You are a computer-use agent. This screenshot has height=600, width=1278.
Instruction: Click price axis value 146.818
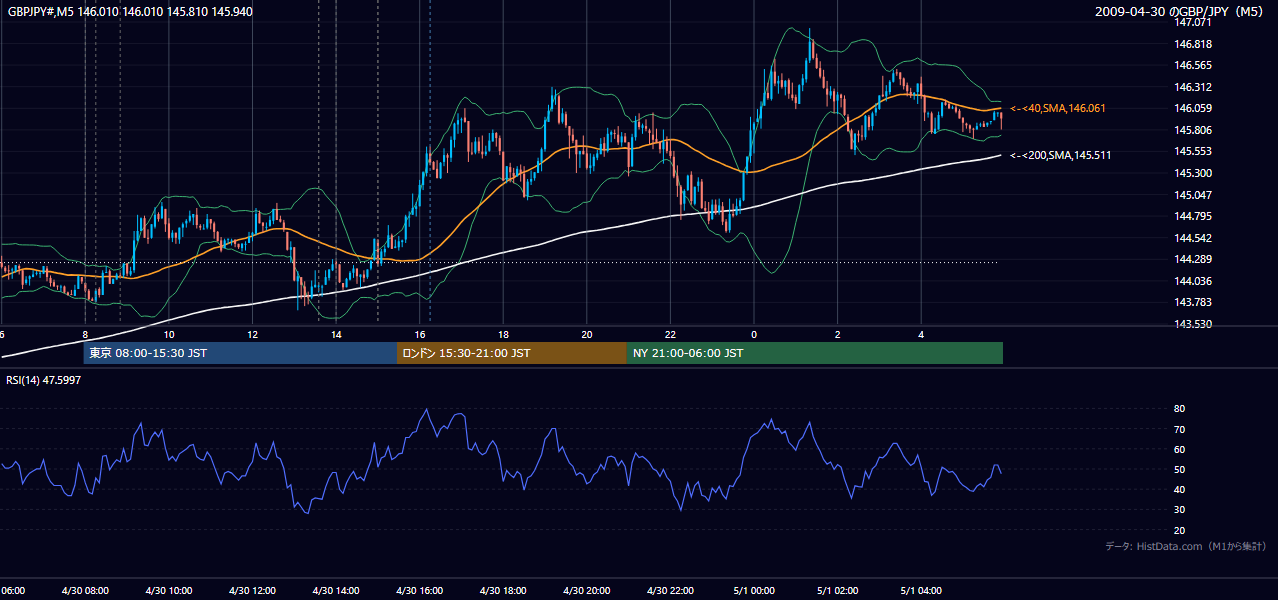coord(1195,44)
